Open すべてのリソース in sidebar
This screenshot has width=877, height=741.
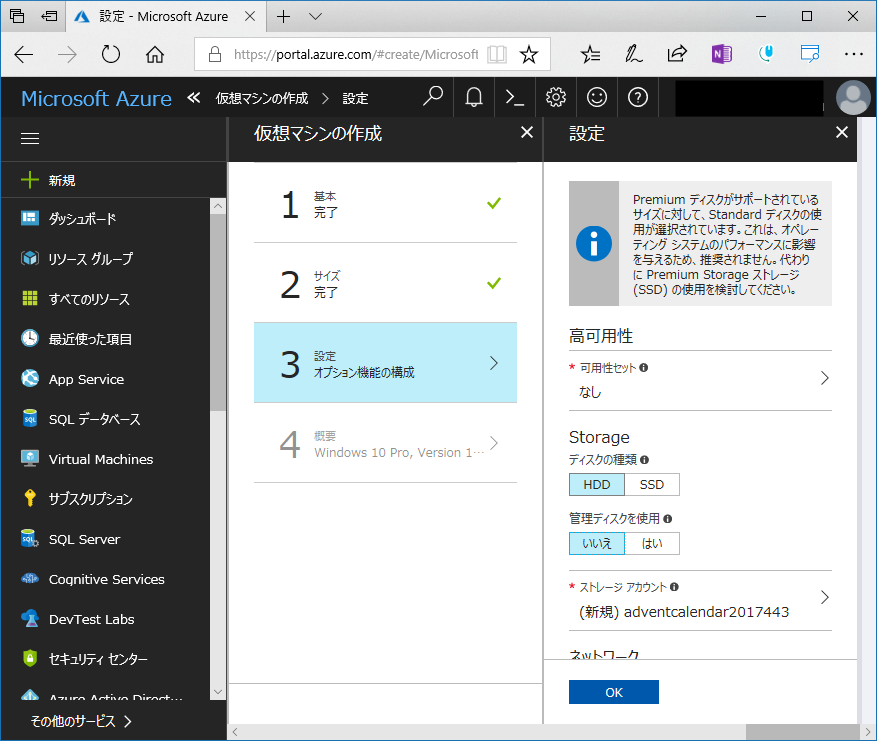(106, 299)
